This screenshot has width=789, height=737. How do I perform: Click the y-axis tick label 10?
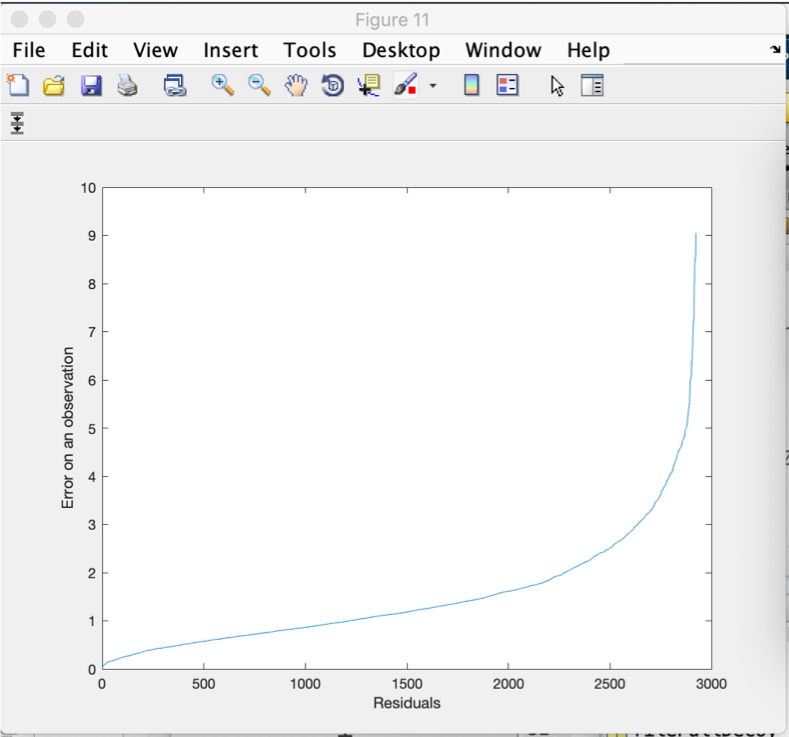pos(88,188)
